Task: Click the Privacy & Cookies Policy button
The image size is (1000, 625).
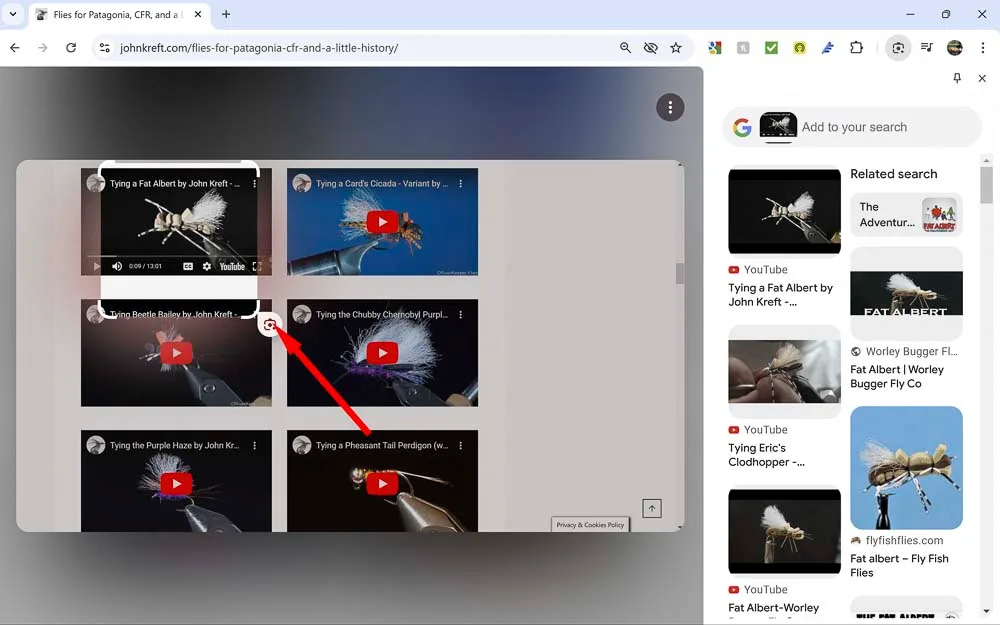Action: click(590, 524)
